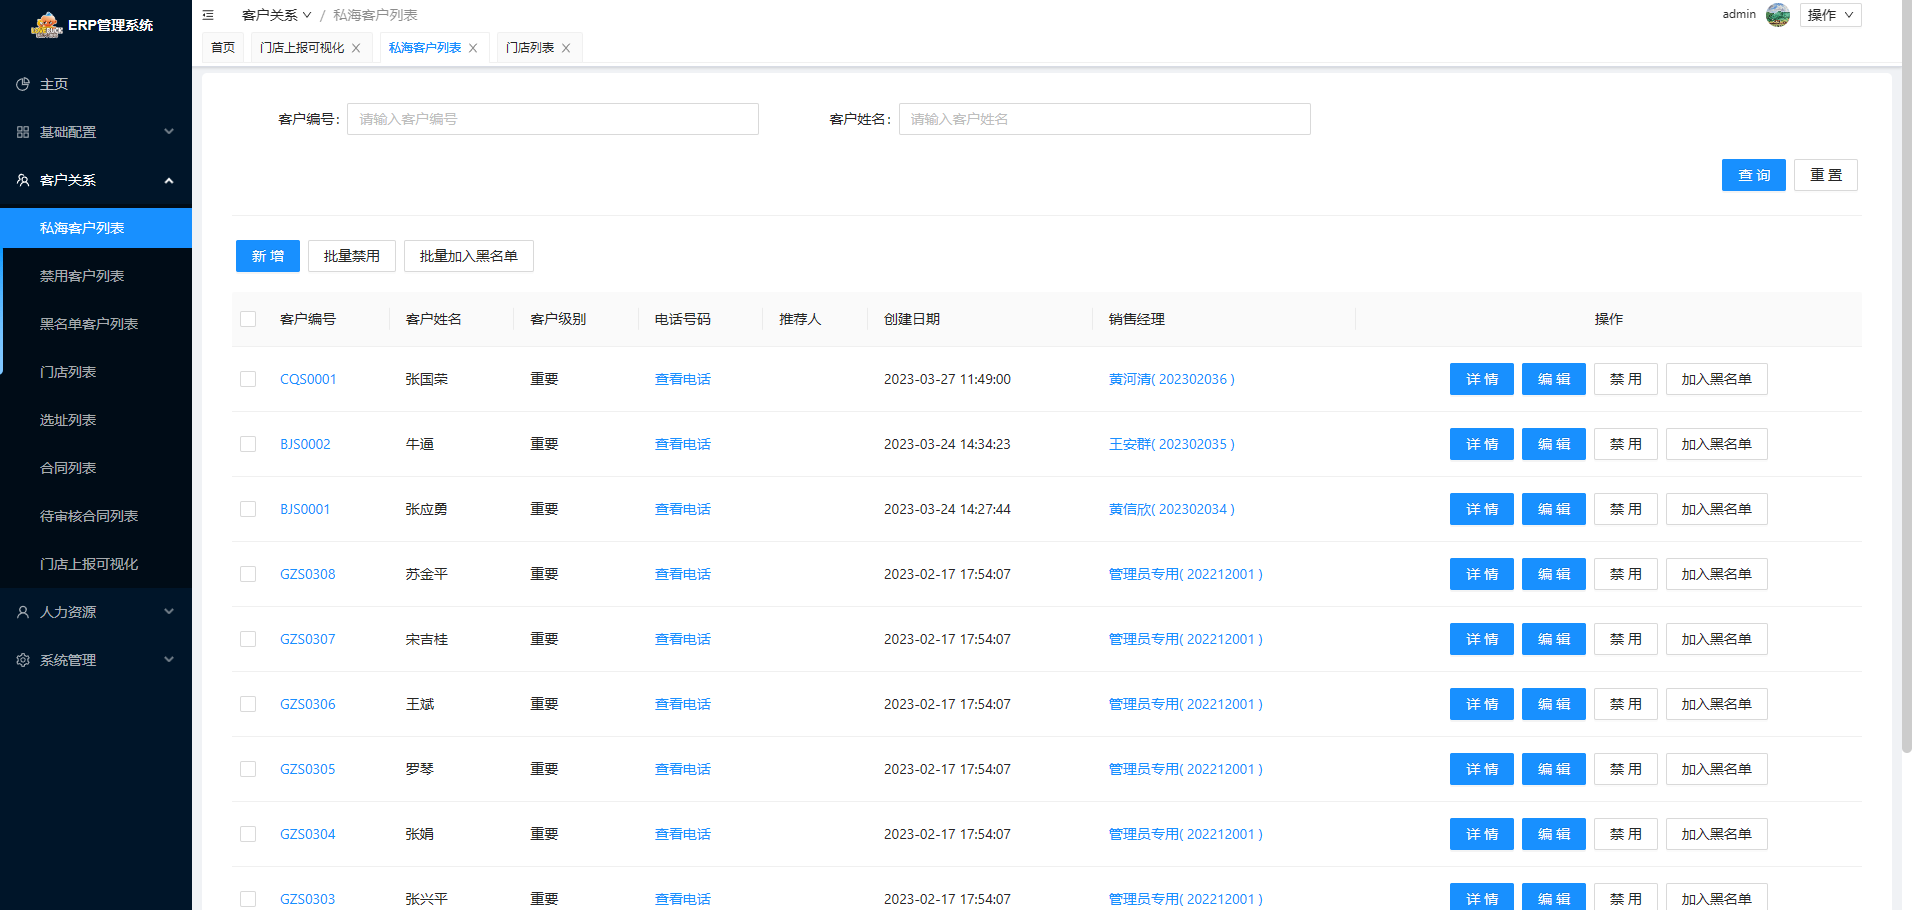Expand the 基础配置 menu chevron
Image resolution: width=1912 pixels, height=910 pixels.
169,132
